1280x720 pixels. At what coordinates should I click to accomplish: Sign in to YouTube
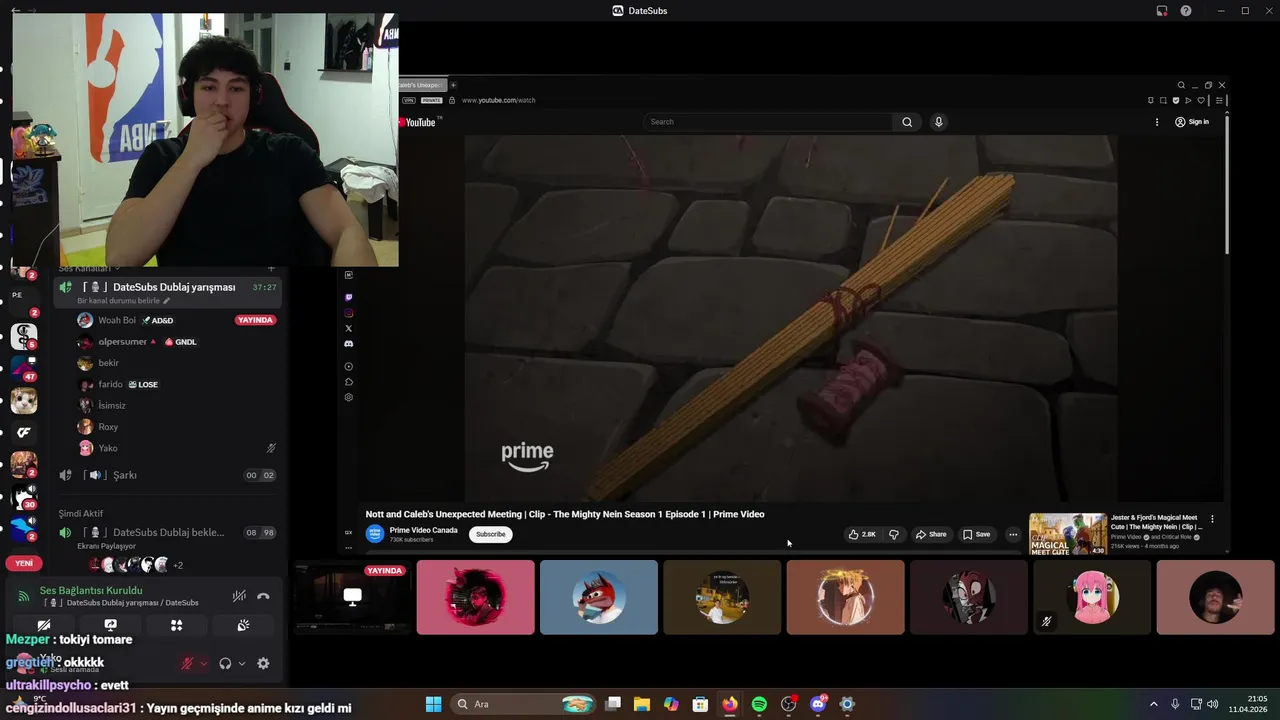[x=1192, y=122]
